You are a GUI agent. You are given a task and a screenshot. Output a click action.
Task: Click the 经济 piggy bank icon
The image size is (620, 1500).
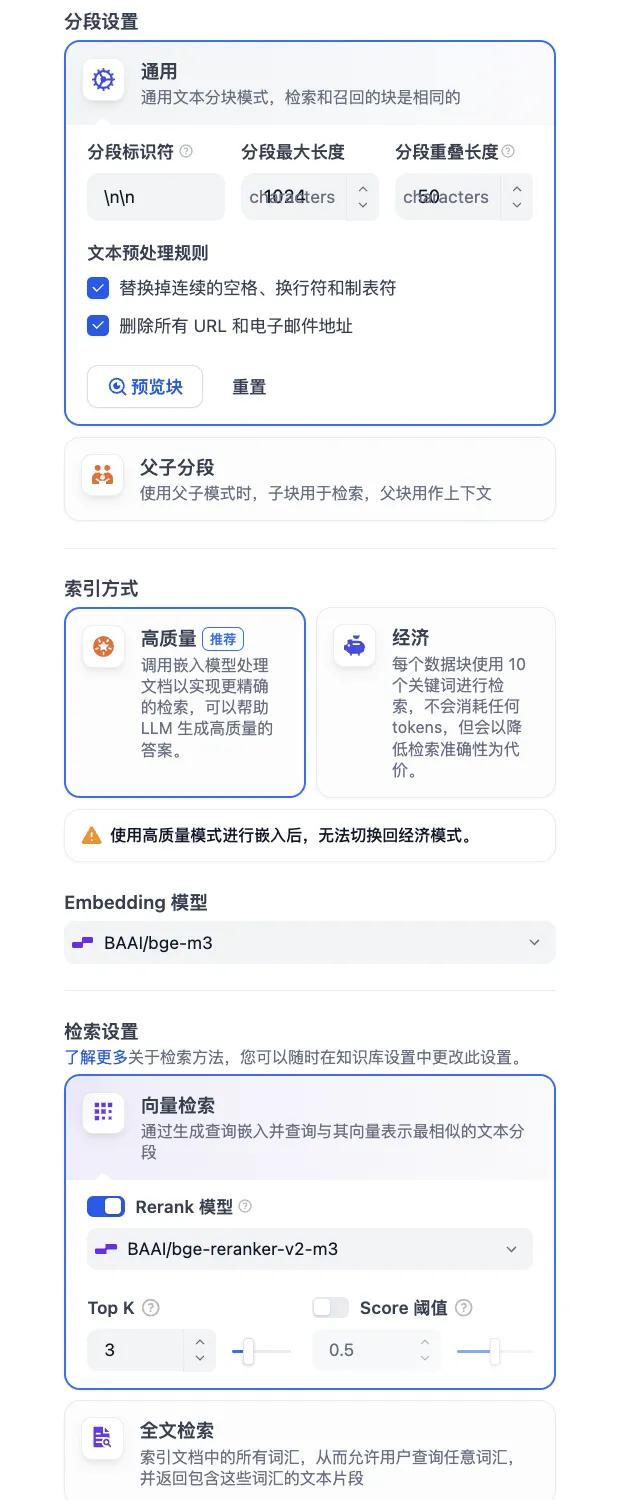point(352,646)
